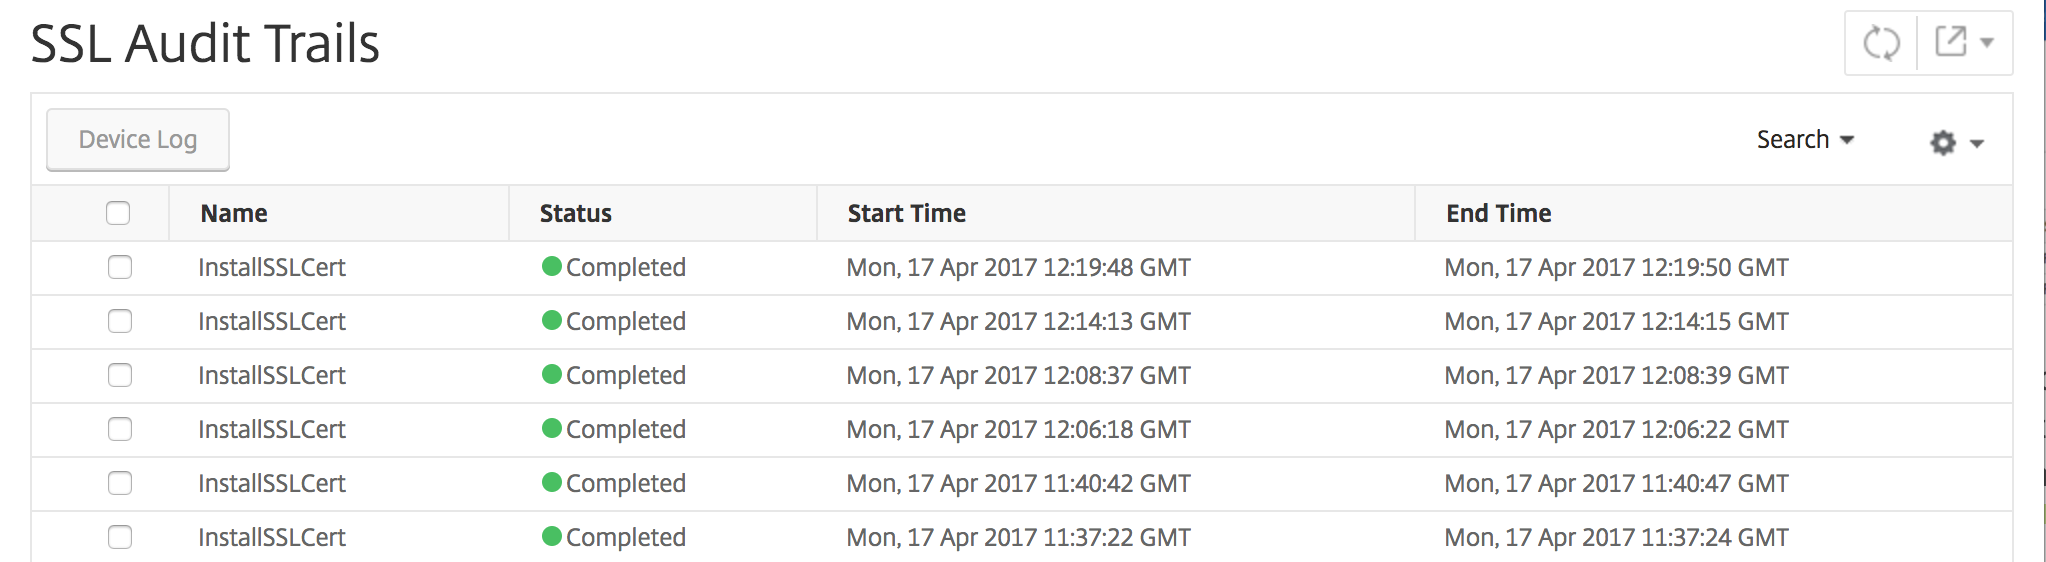Click green status dot of 11:37:22 entry
The image size is (2046, 562).
(552, 536)
